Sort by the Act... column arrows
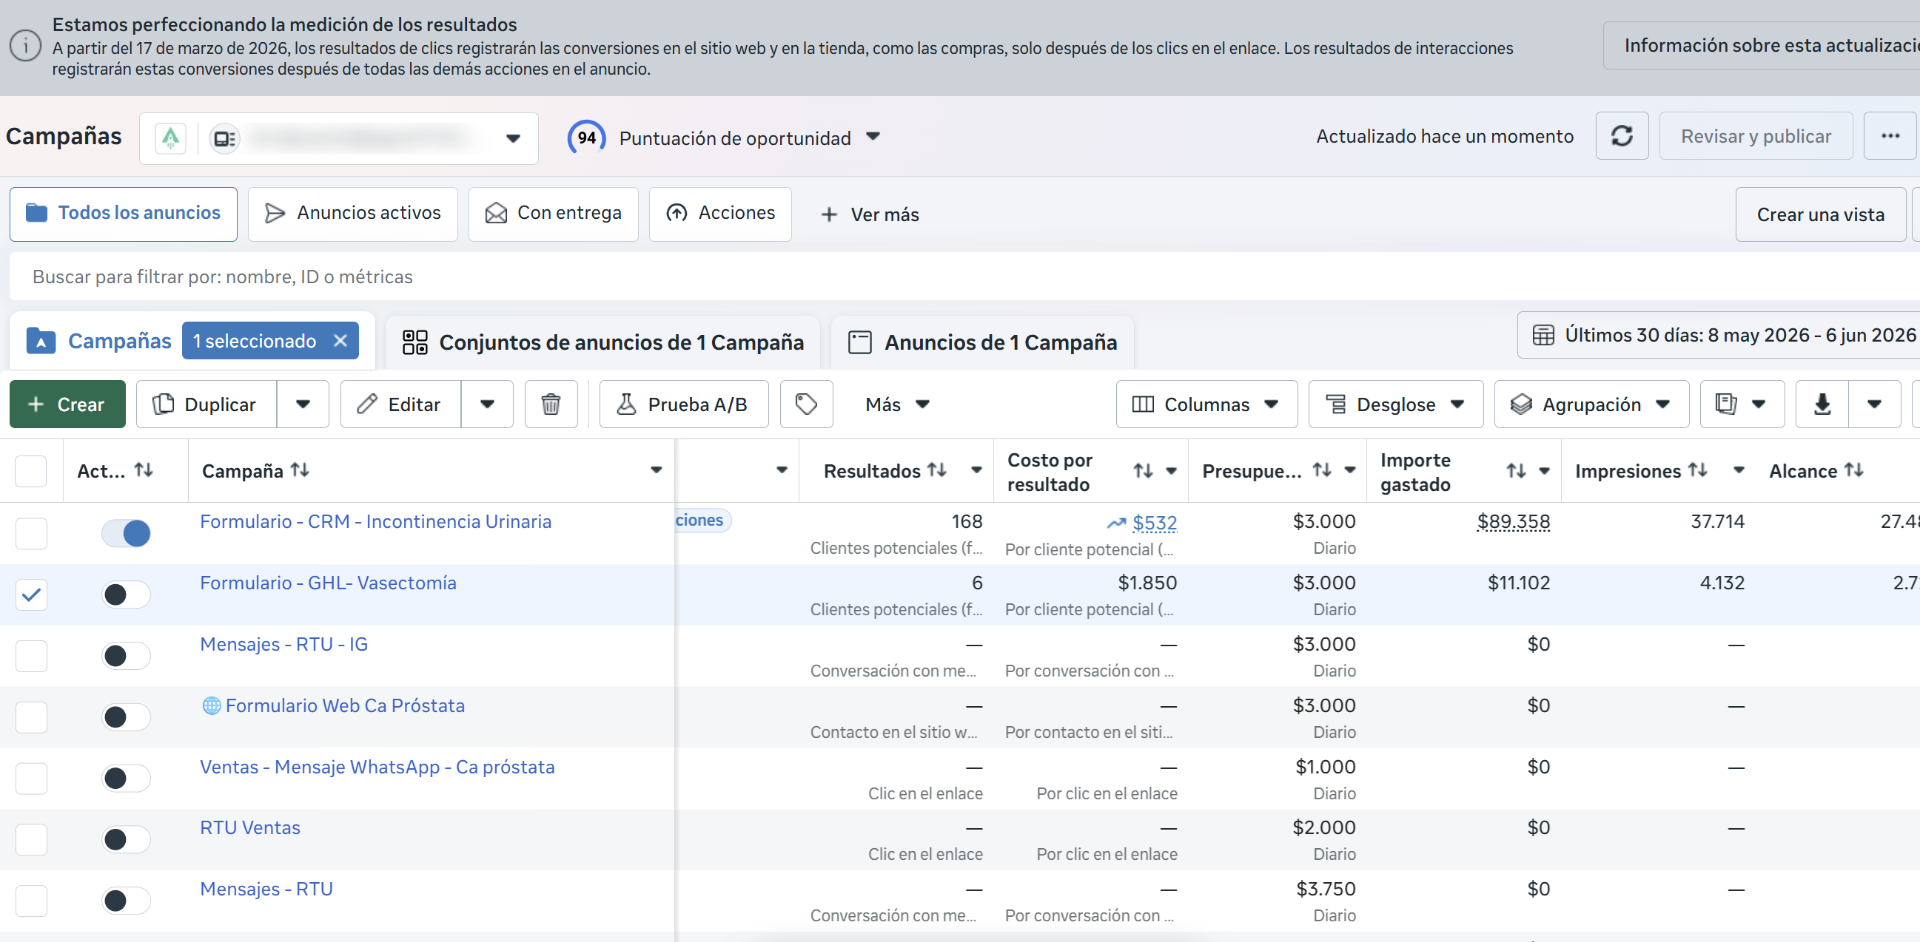1920x942 pixels. [144, 470]
